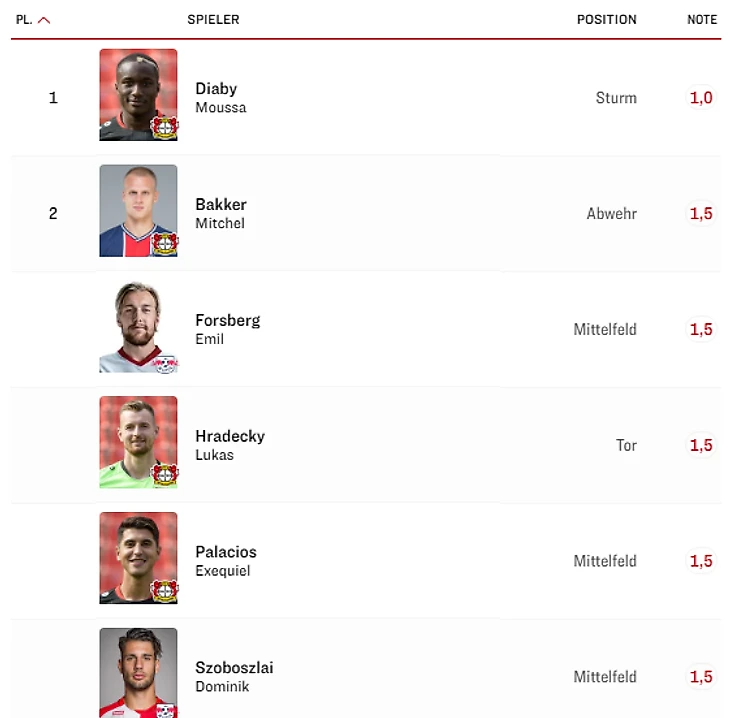Open Moussa Diaby's player photo
Viewport: 730px width, 718px height.
tap(138, 95)
